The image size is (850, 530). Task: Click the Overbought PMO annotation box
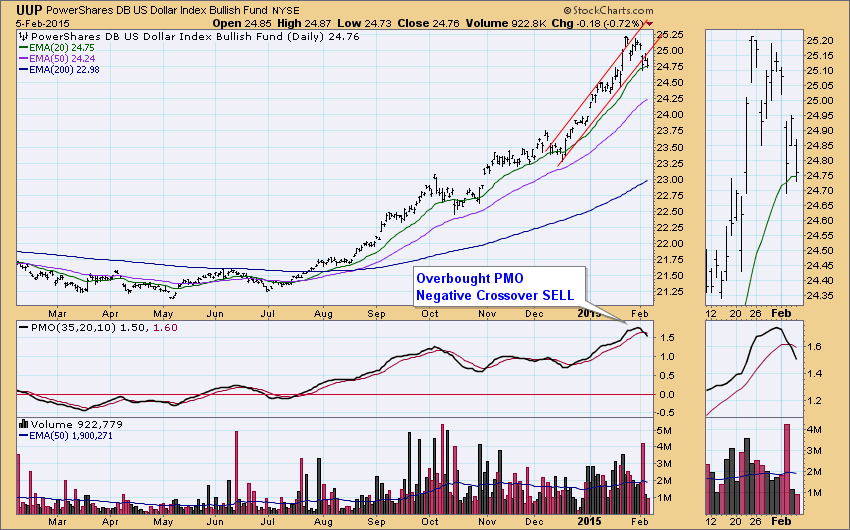pyautogui.click(x=499, y=287)
